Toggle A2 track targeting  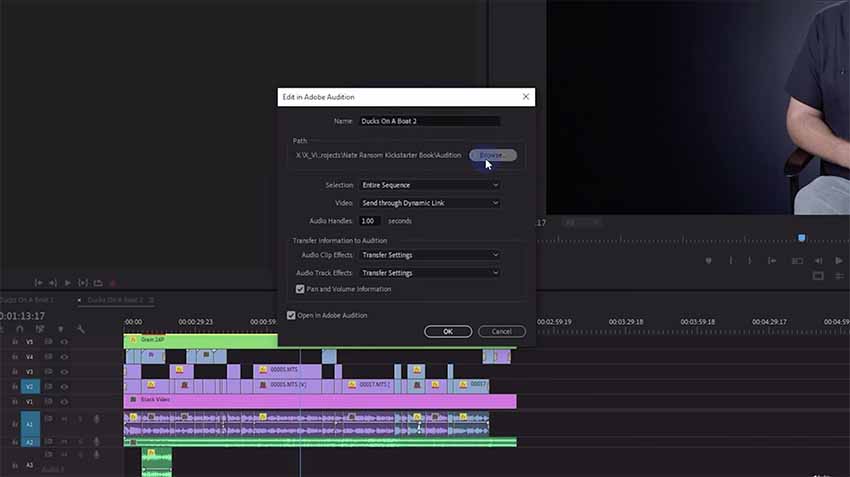point(30,442)
